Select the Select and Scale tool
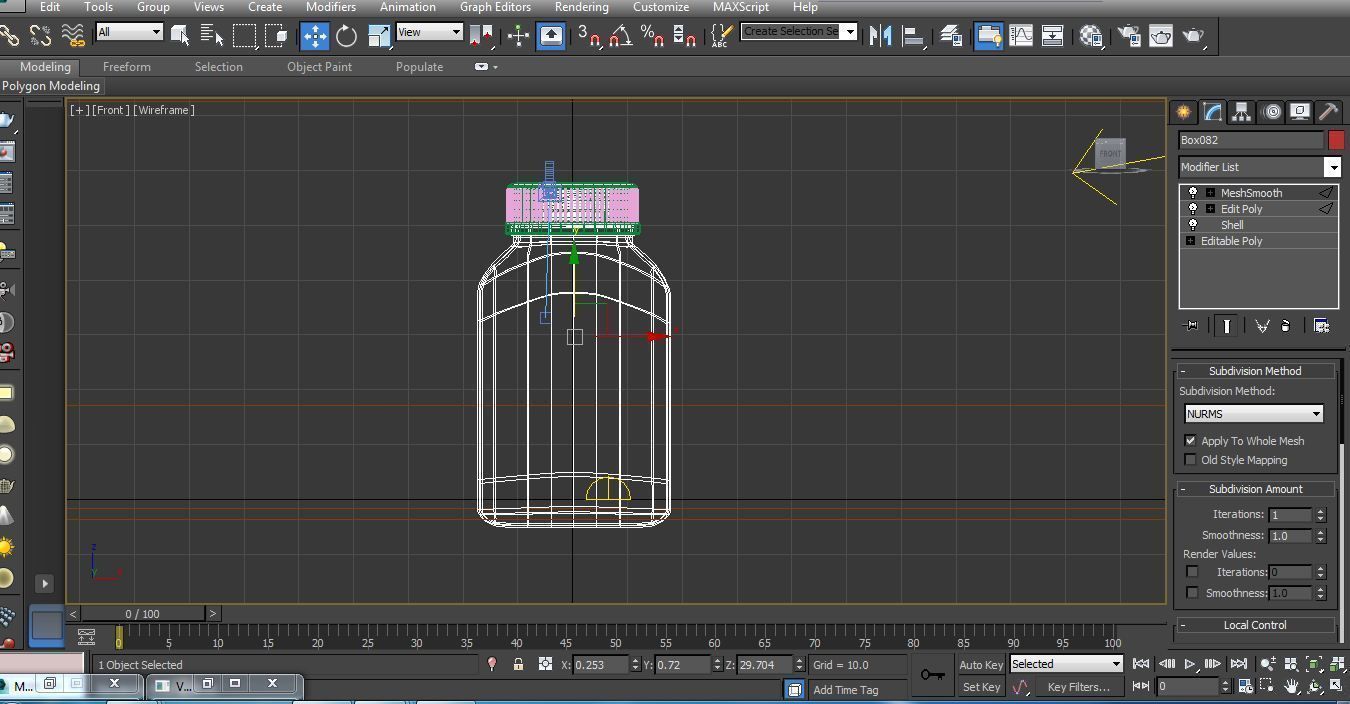The width and height of the screenshot is (1350, 704). 379,37
